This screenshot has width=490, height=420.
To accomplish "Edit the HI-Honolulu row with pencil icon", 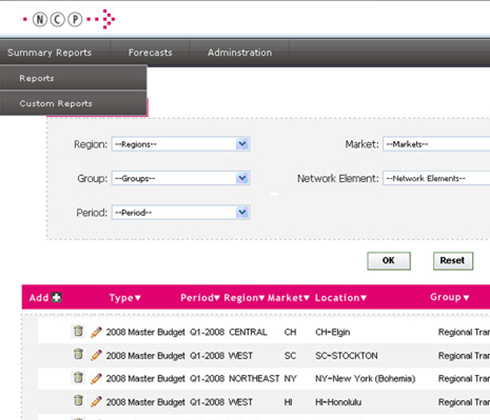I will pyautogui.click(x=96, y=402).
